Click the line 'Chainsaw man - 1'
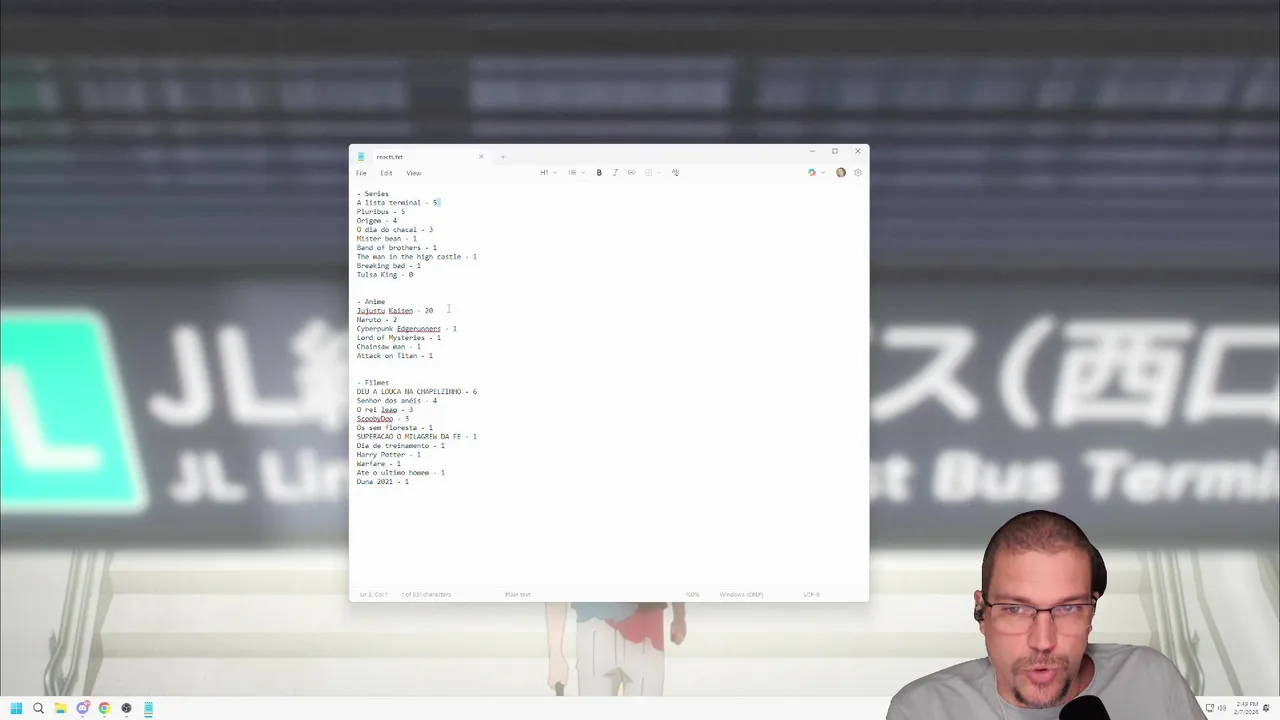1280x720 pixels. 389,347
